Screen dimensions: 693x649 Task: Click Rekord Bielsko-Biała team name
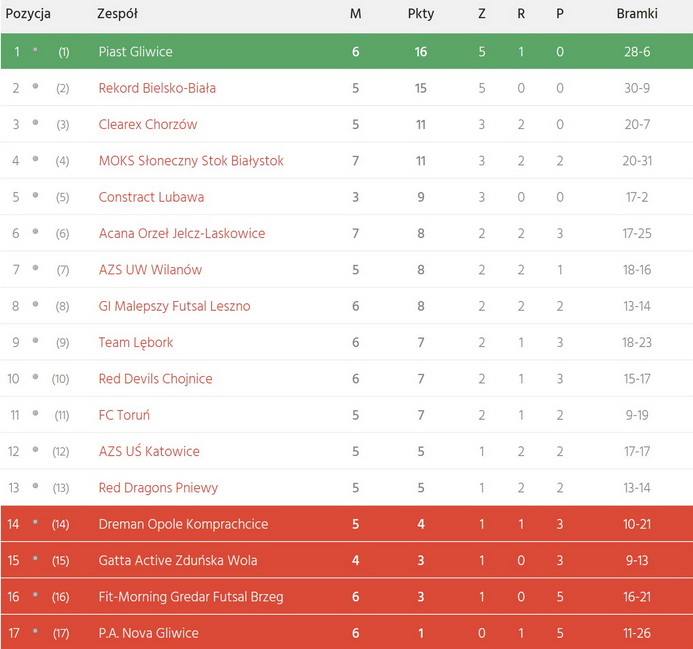[156, 88]
